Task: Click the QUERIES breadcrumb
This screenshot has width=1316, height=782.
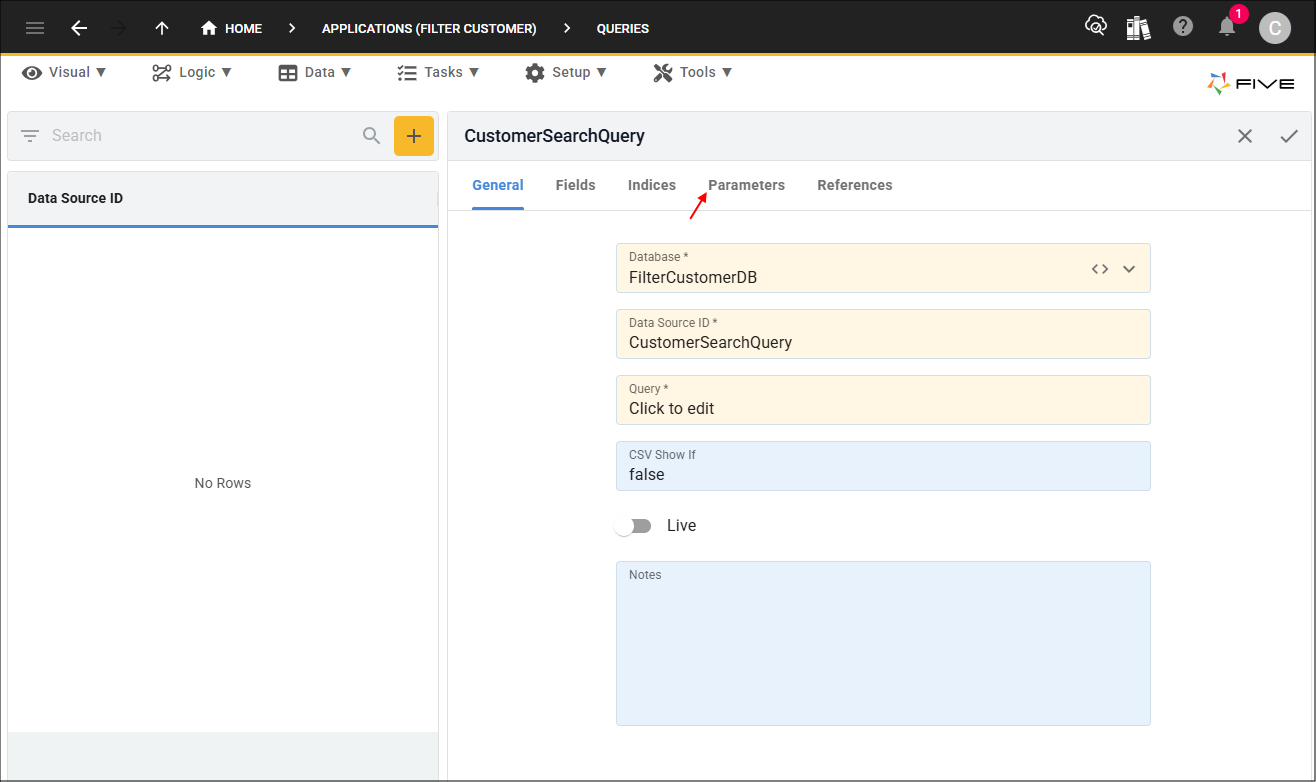Action: [x=623, y=28]
